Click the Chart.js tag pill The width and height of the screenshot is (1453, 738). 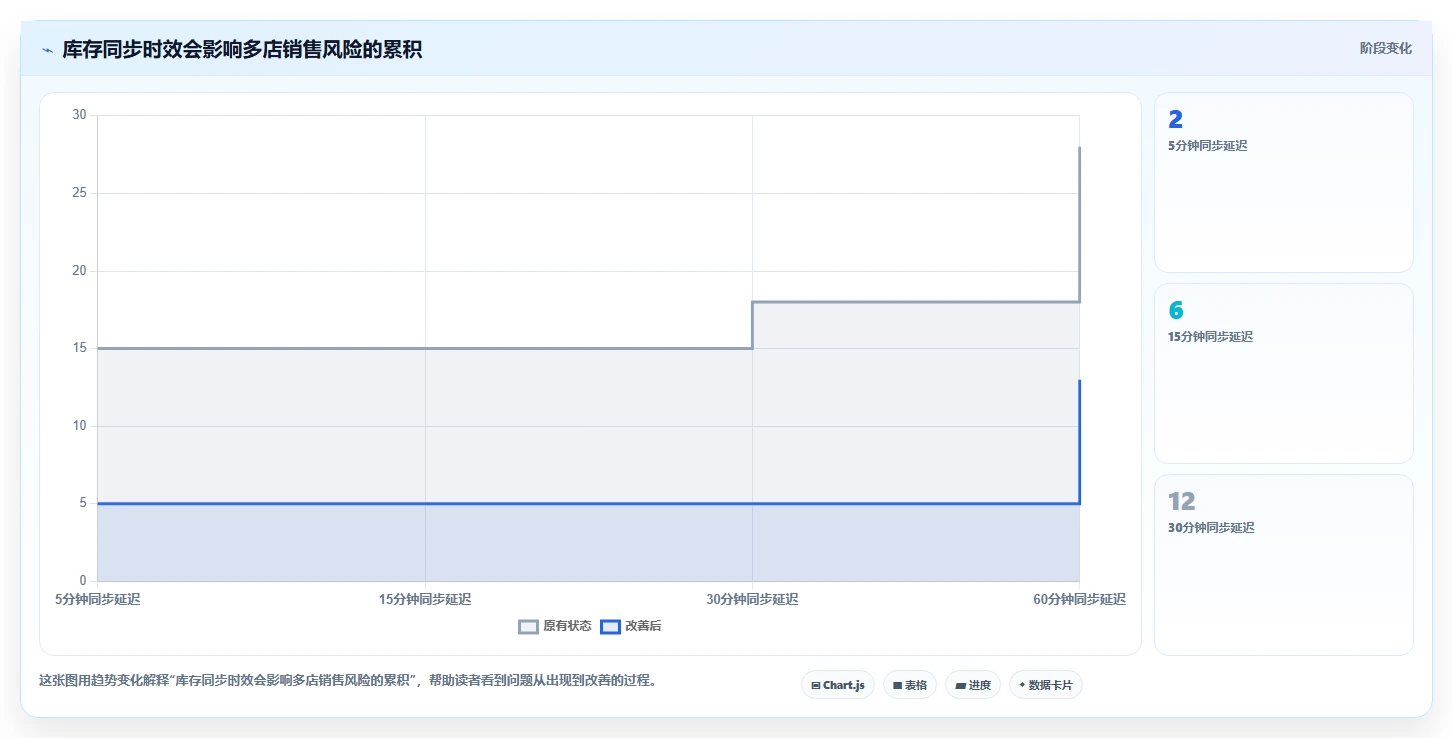coord(838,685)
